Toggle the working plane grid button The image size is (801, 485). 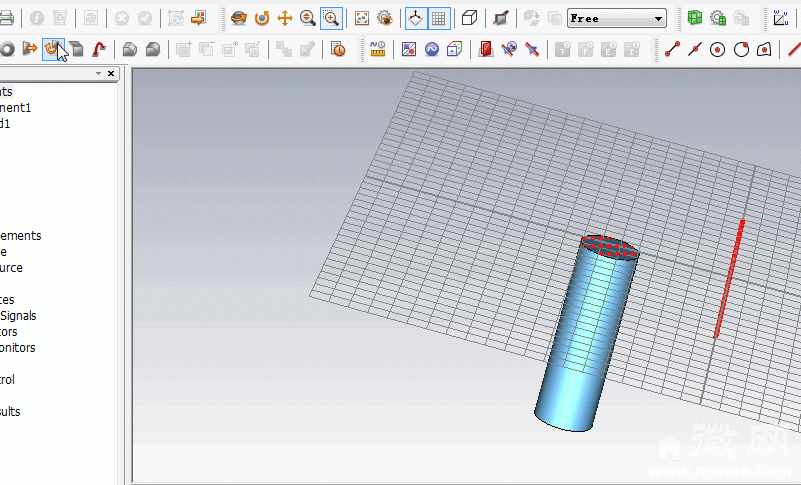pyautogui.click(x=439, y=19)
